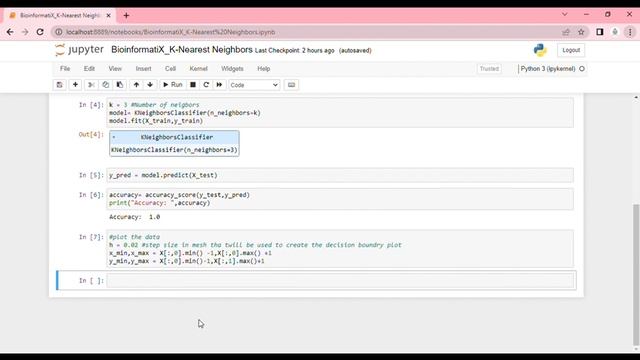Share this page icon in address bar
The height and width of the screenshot is (360, 640).
click(566, 32)
